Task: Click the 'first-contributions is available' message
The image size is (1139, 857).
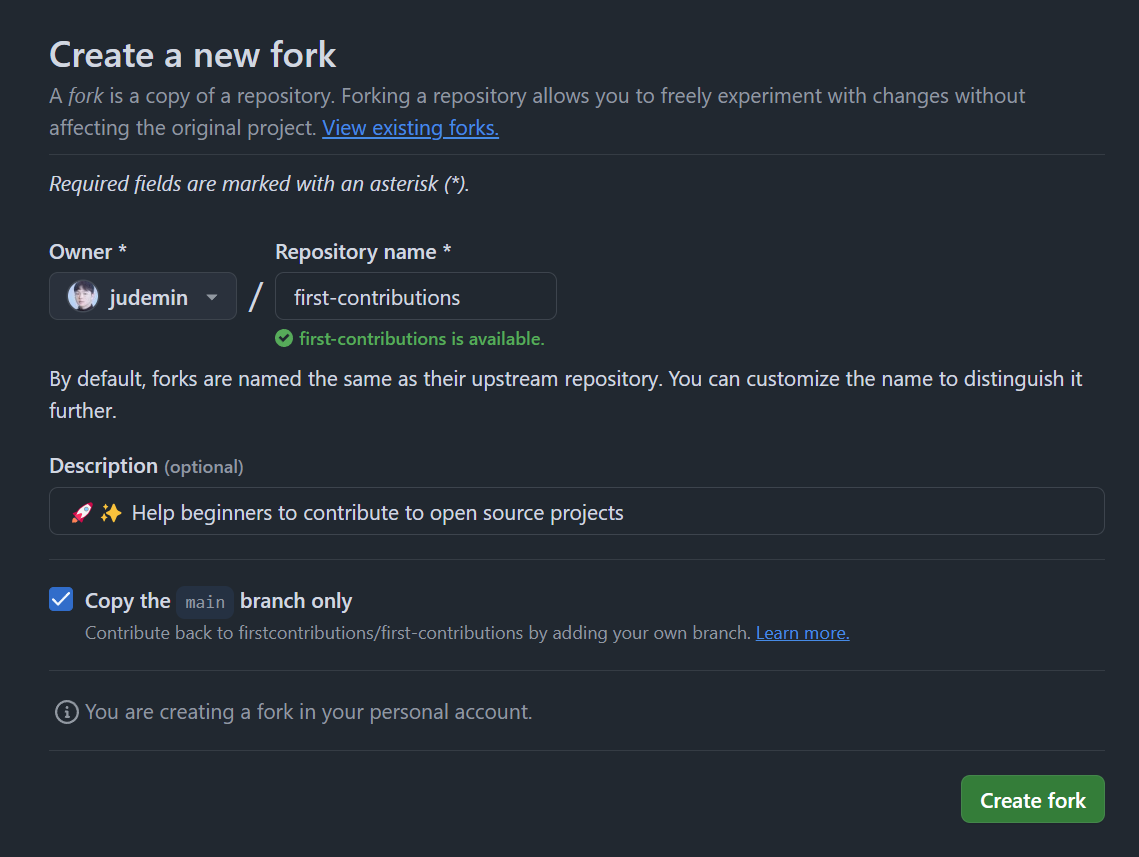Action: (420, 339)
